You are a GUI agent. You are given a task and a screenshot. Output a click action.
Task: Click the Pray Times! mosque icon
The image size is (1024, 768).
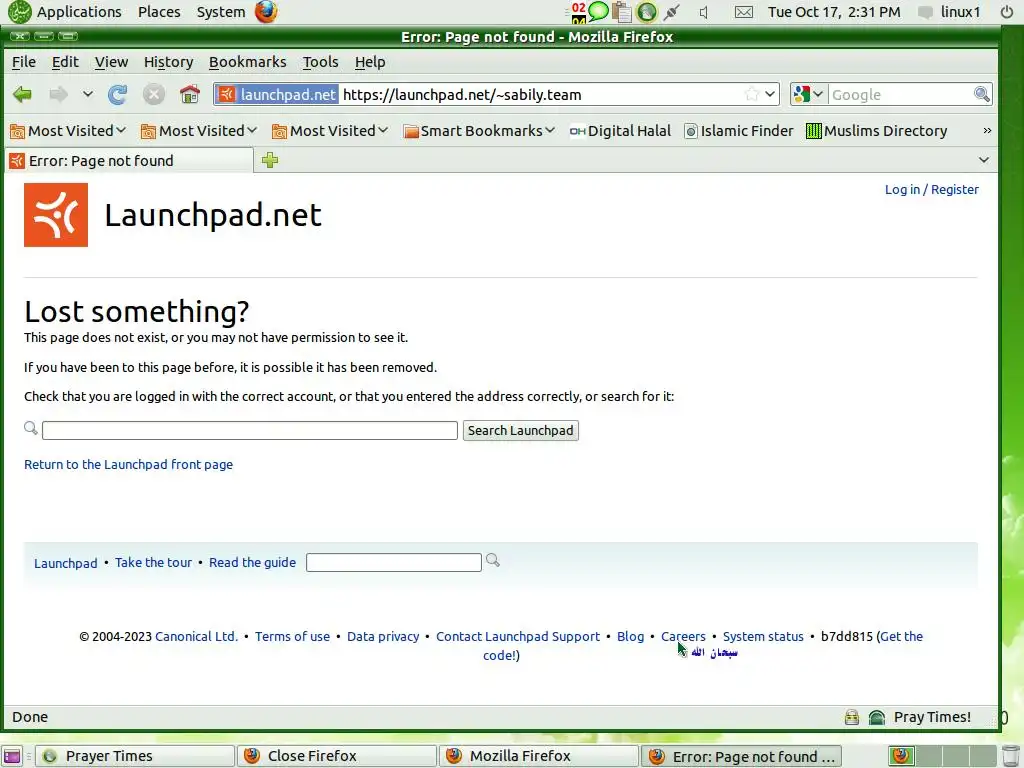pyautogui.click(x=876, y=717)
